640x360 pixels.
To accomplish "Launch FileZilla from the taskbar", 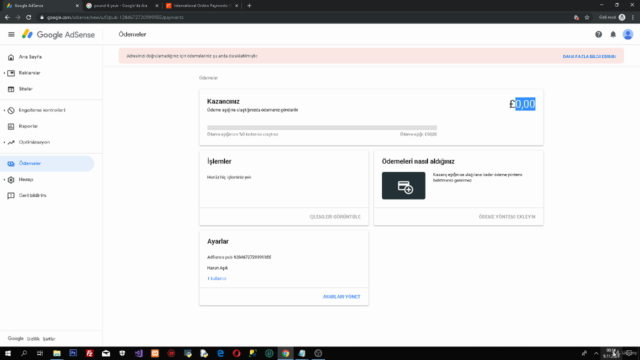I will (x=89, y=353).
